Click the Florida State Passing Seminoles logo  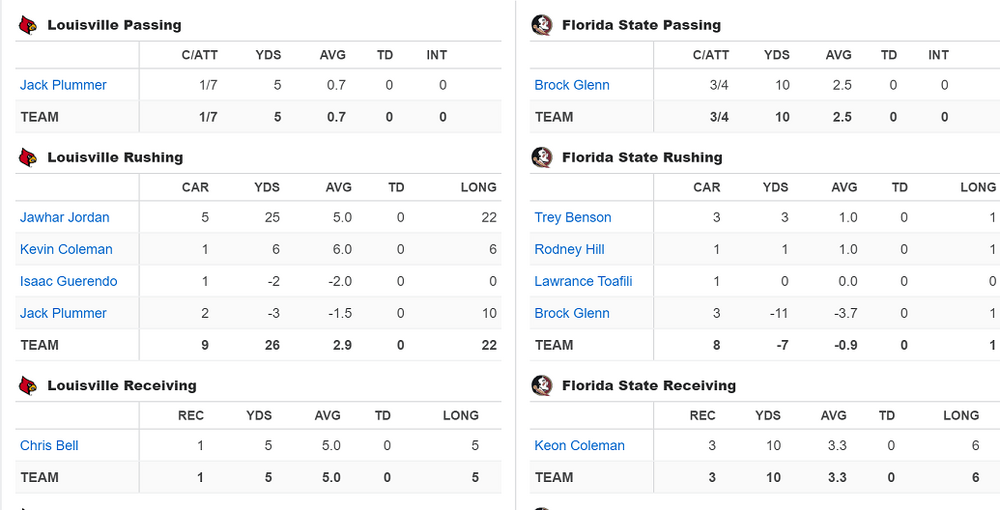point(542,25)
